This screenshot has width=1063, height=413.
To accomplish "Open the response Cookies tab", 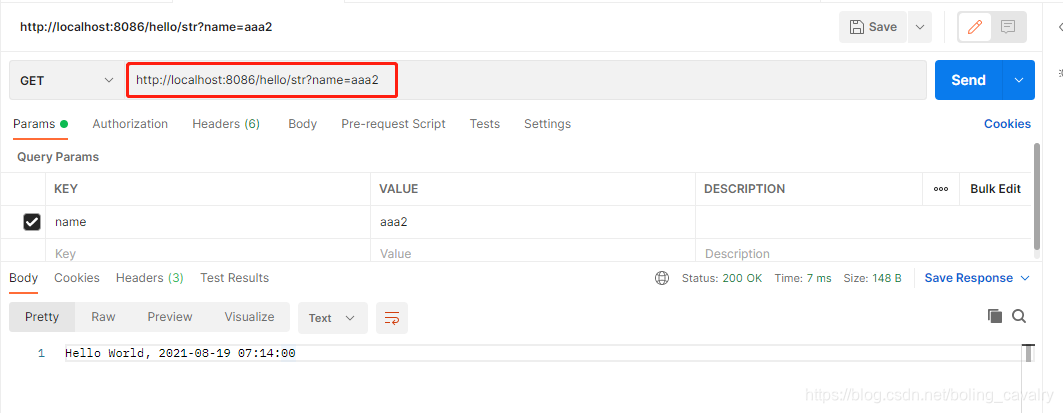I will (77, 277).
